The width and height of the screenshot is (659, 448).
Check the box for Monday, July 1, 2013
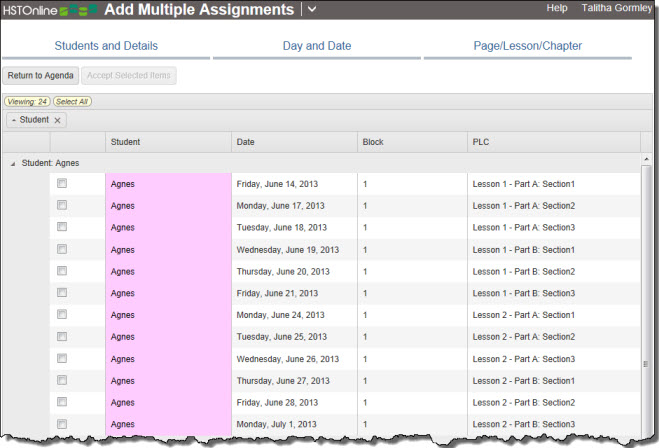62,424
